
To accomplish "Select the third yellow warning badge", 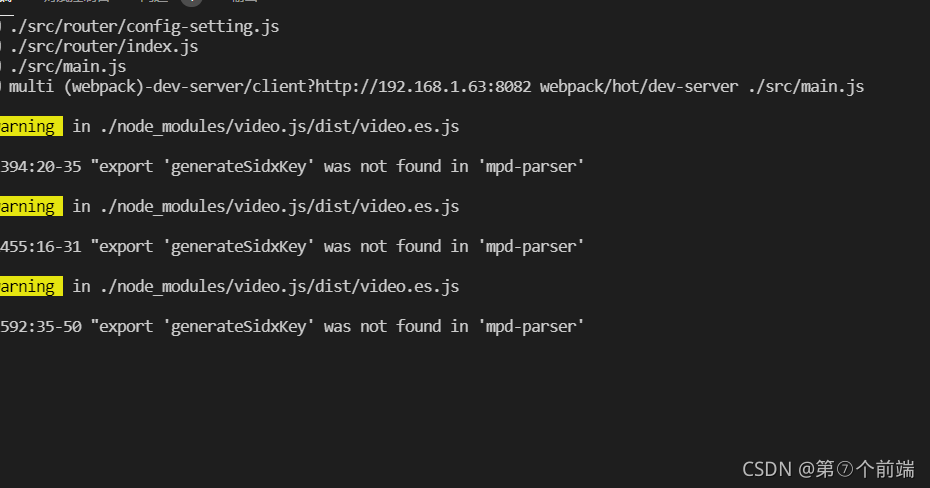I will 31,286.
